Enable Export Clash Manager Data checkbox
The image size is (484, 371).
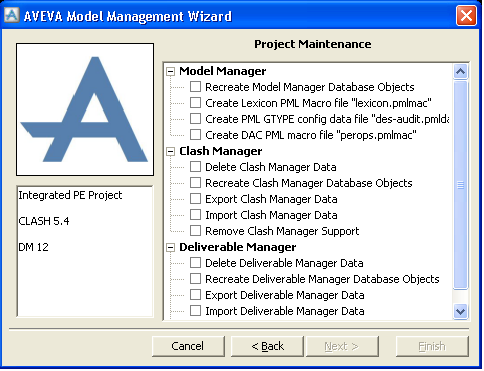pos(195,199)
